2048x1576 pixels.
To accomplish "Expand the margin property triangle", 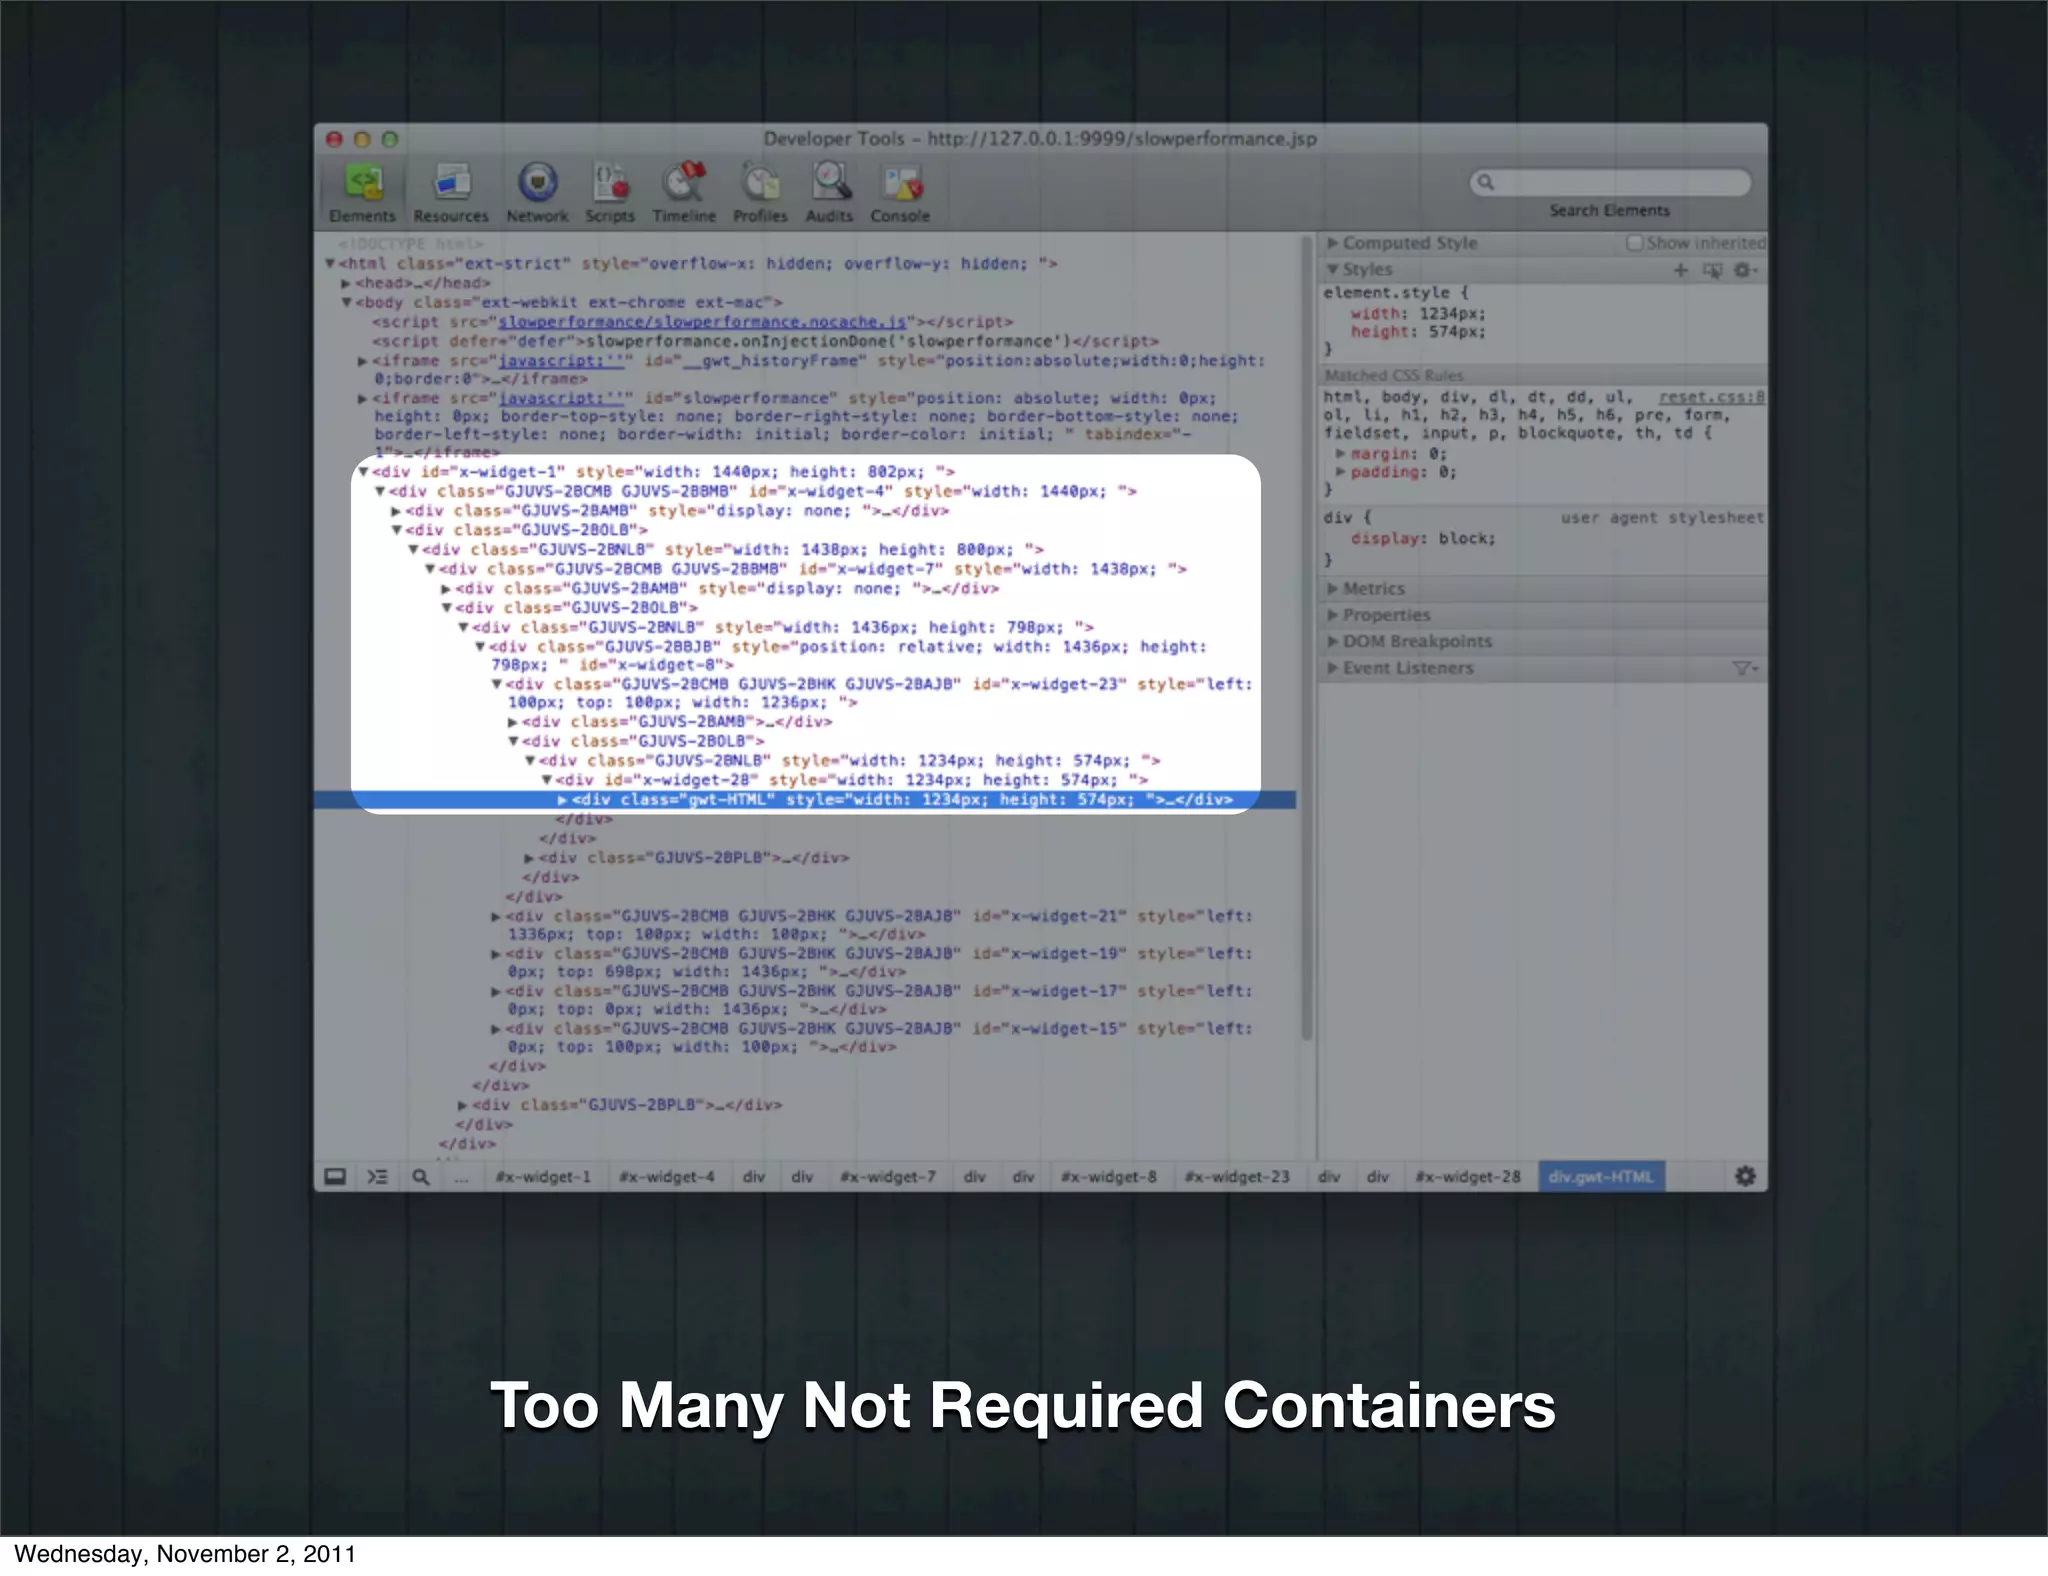I will (1341, 454).
